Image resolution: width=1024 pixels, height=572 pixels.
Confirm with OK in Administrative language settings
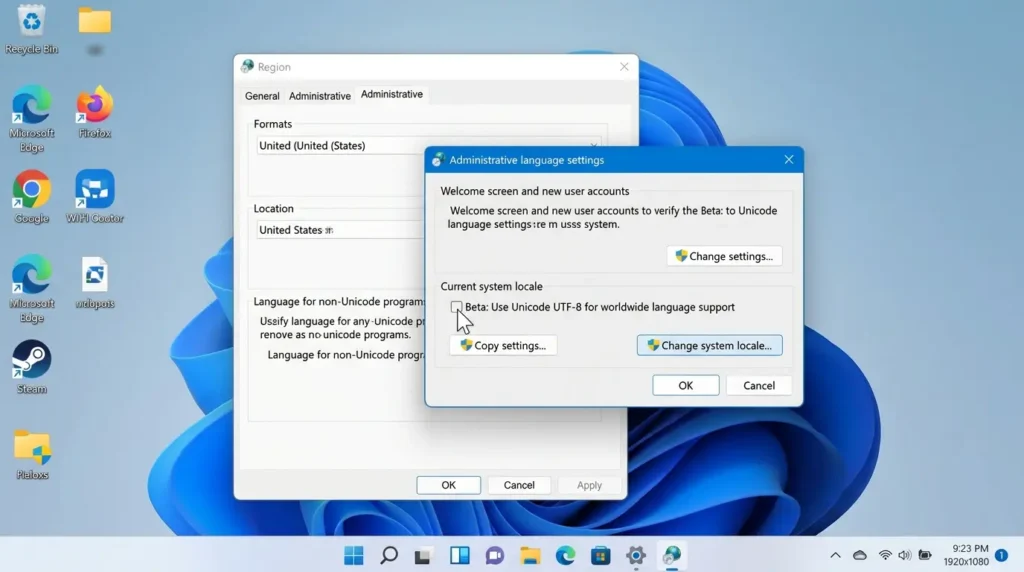[x=686, y=385]
